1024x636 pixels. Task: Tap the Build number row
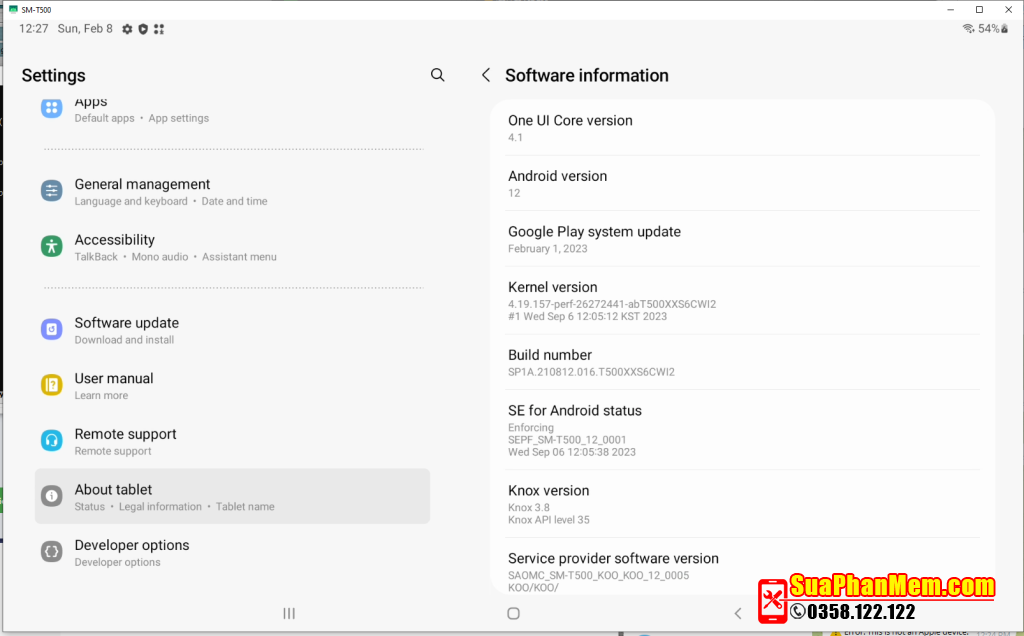coord(742,362)
